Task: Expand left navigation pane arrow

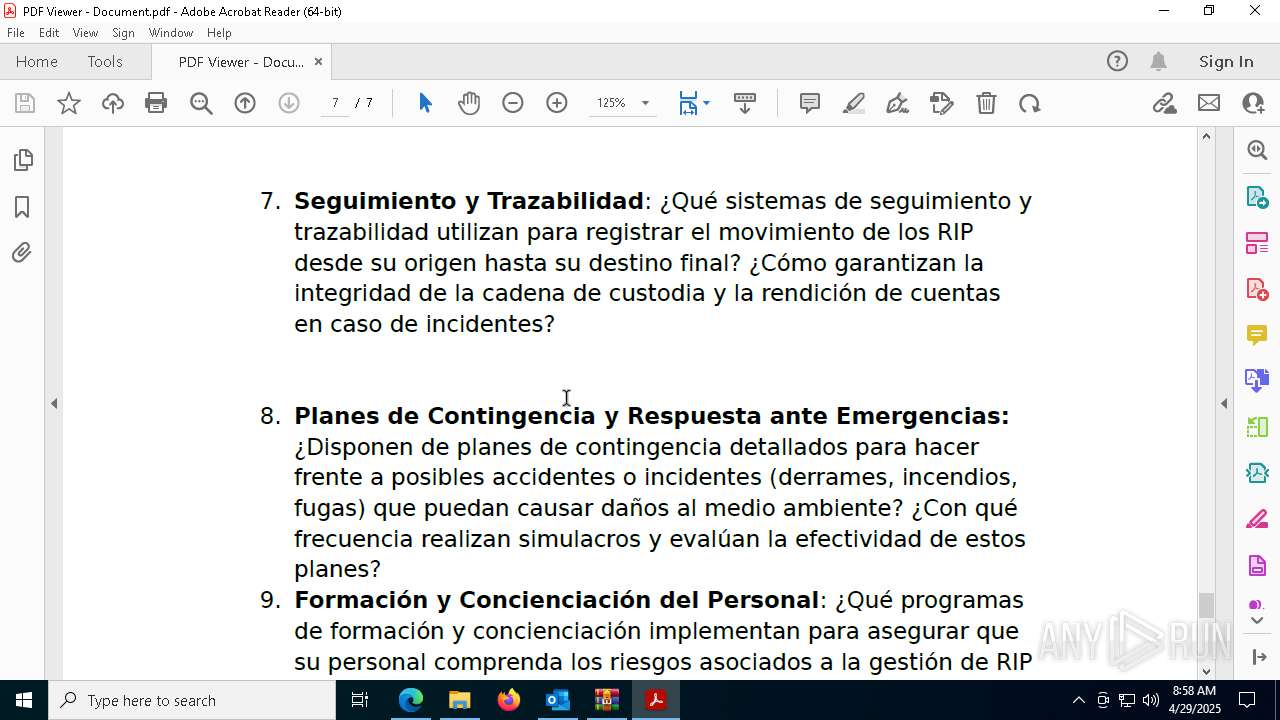Action: (x=54, y=403)
